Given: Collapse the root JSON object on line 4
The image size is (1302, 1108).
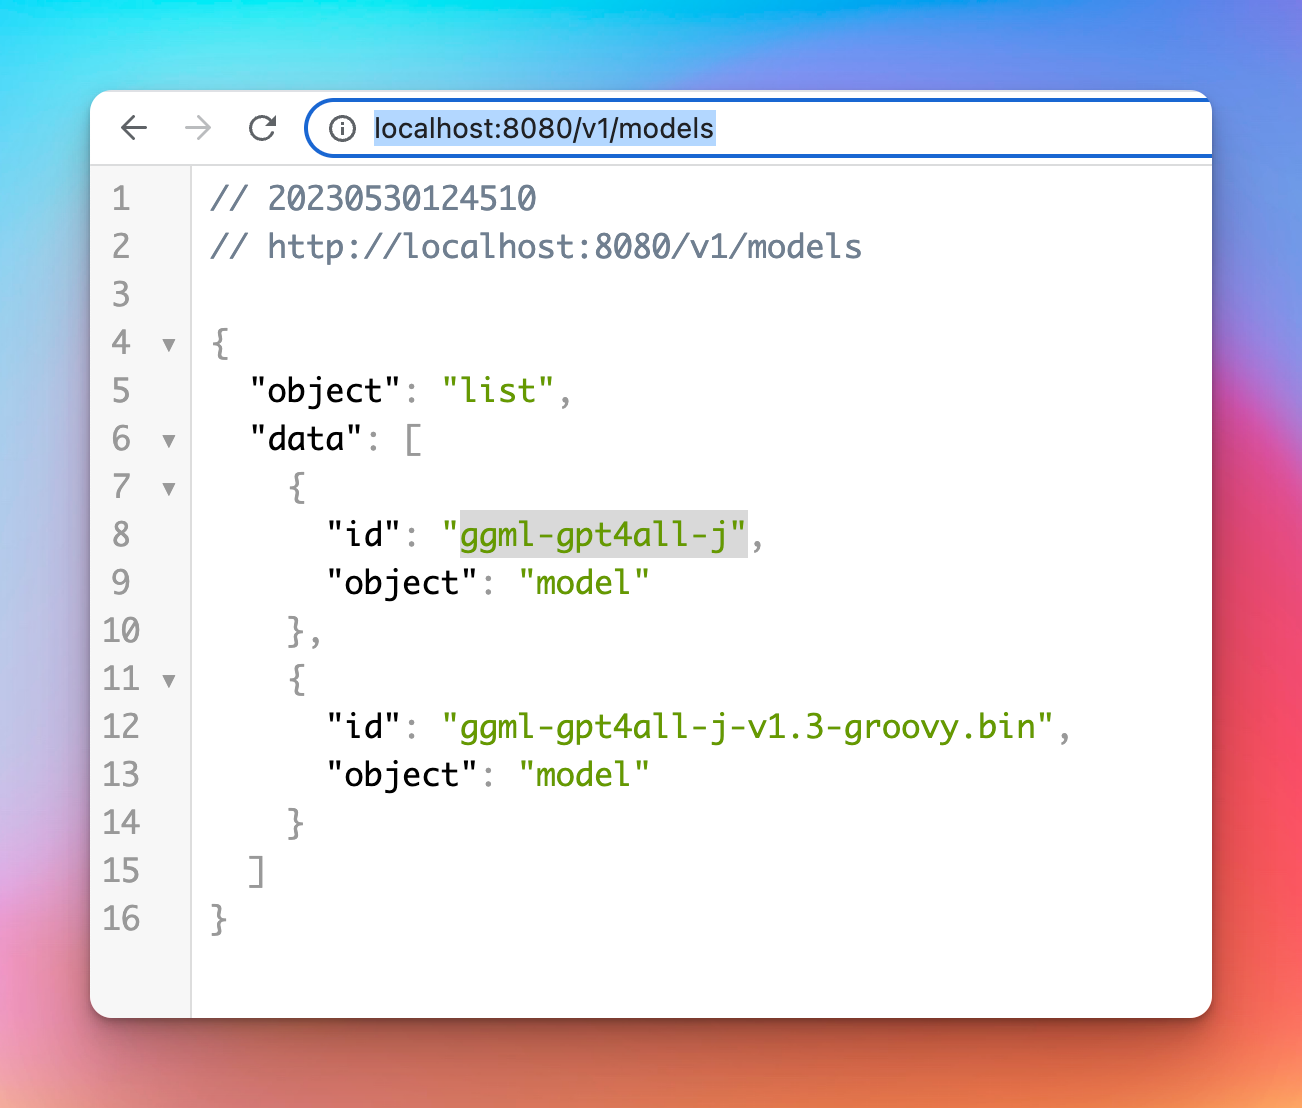Looking at the screenshot, I should (x=169, y=344).
